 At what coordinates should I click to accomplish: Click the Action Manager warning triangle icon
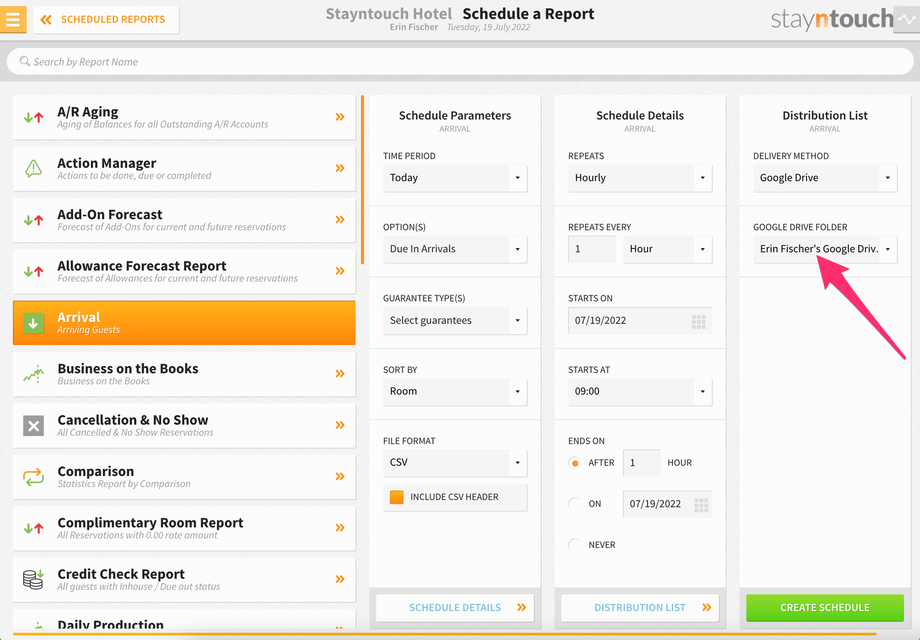pos(33,168)
